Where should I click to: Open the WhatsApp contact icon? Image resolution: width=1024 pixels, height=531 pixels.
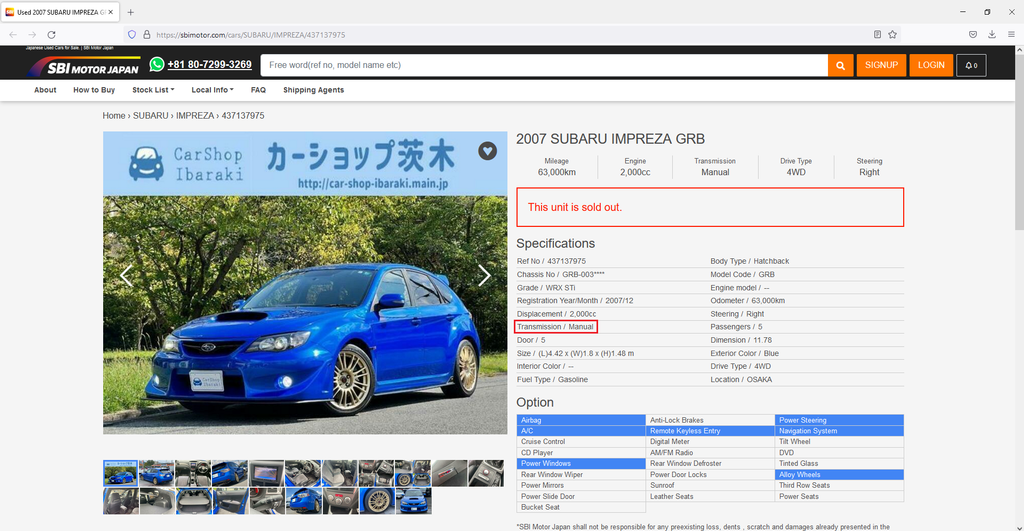[157, 64]
